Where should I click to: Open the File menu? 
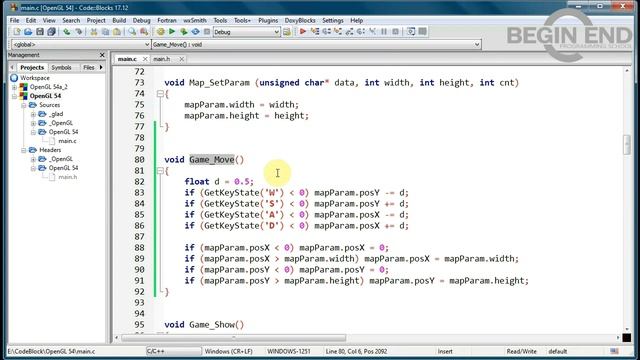click(x=14, y=20)
